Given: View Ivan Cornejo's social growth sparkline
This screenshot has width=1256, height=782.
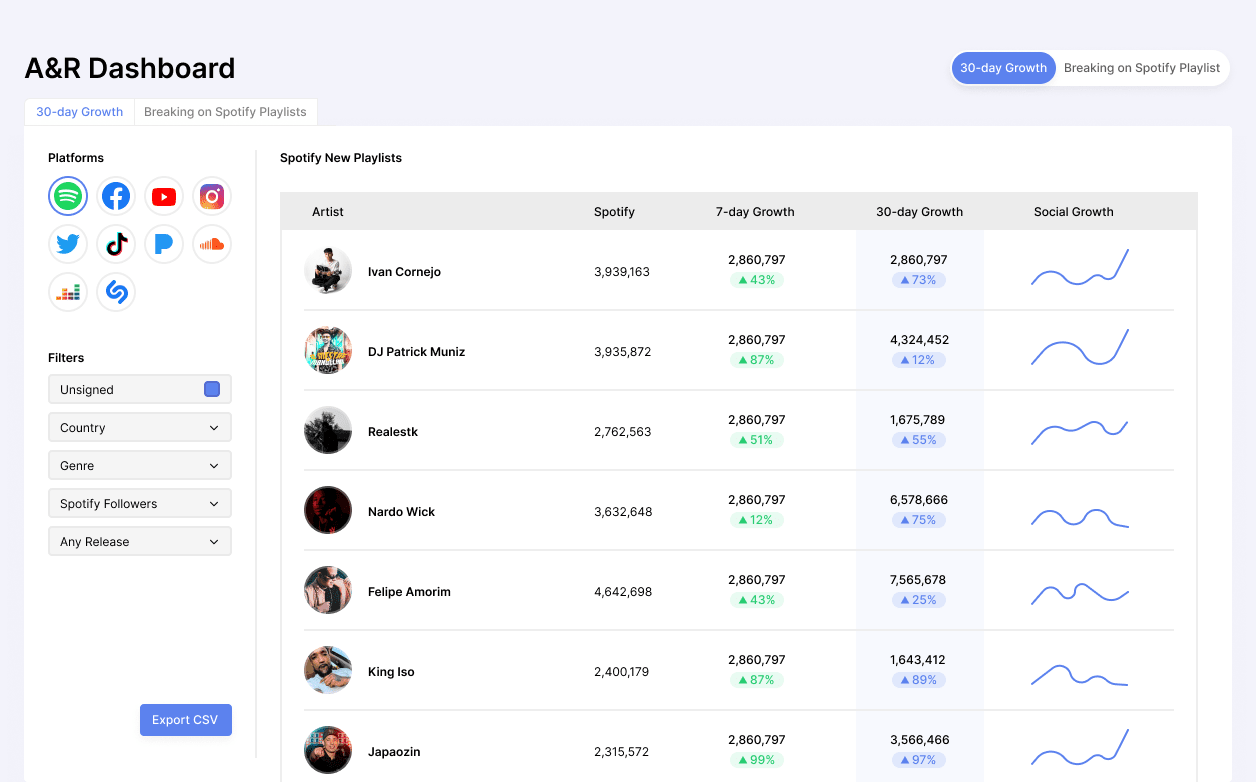Looking at the screenshot, I should pyautogui.click(x=1080, y=267).
